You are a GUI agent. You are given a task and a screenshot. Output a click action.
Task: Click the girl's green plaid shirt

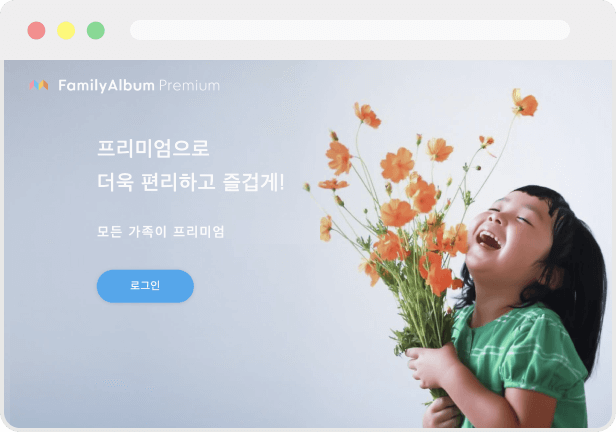click(x=522, y=361)
